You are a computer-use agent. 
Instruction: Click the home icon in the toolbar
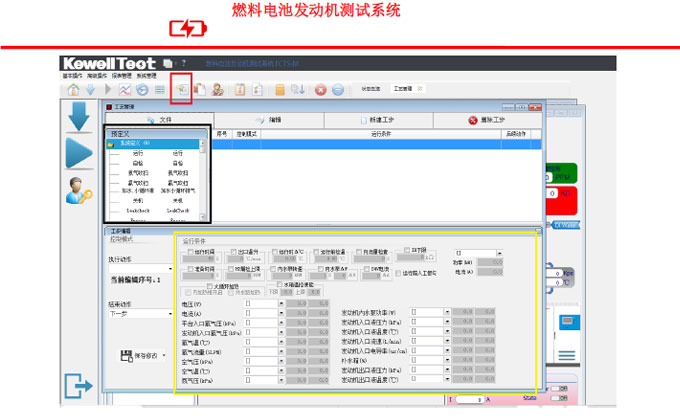pos(73,90)
